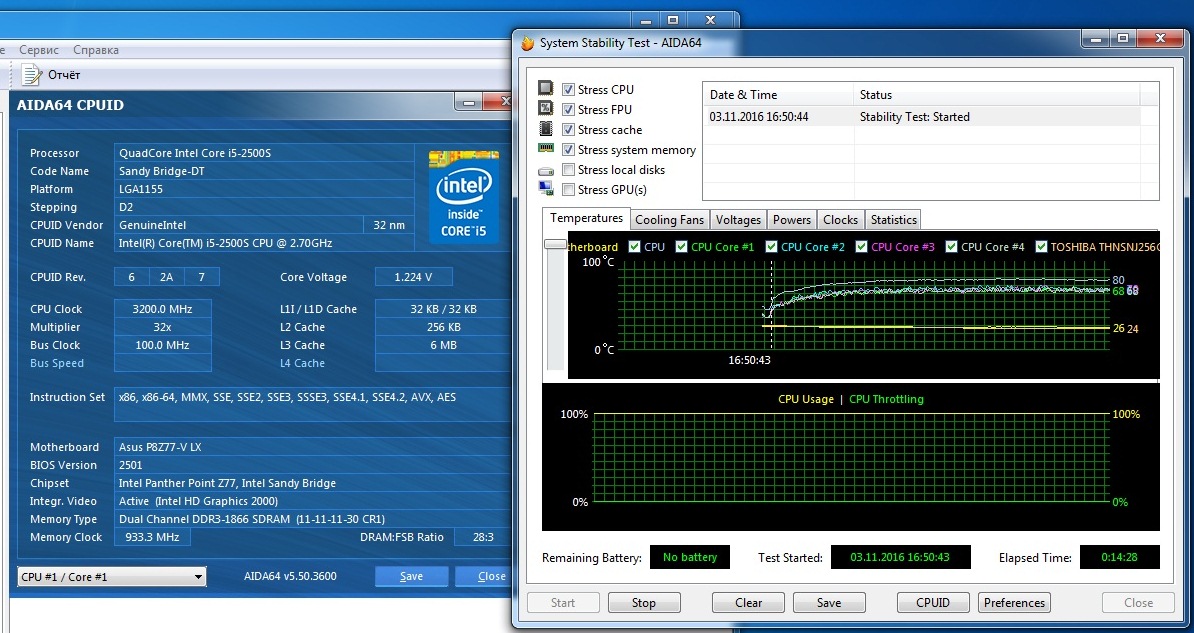Uncheck the Stress CPU checkbox
Viewport: 1194px width, 633px height.
[568, 90]
